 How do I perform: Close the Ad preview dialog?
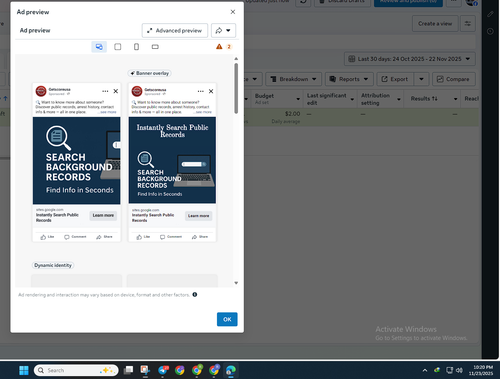[233, 12]
